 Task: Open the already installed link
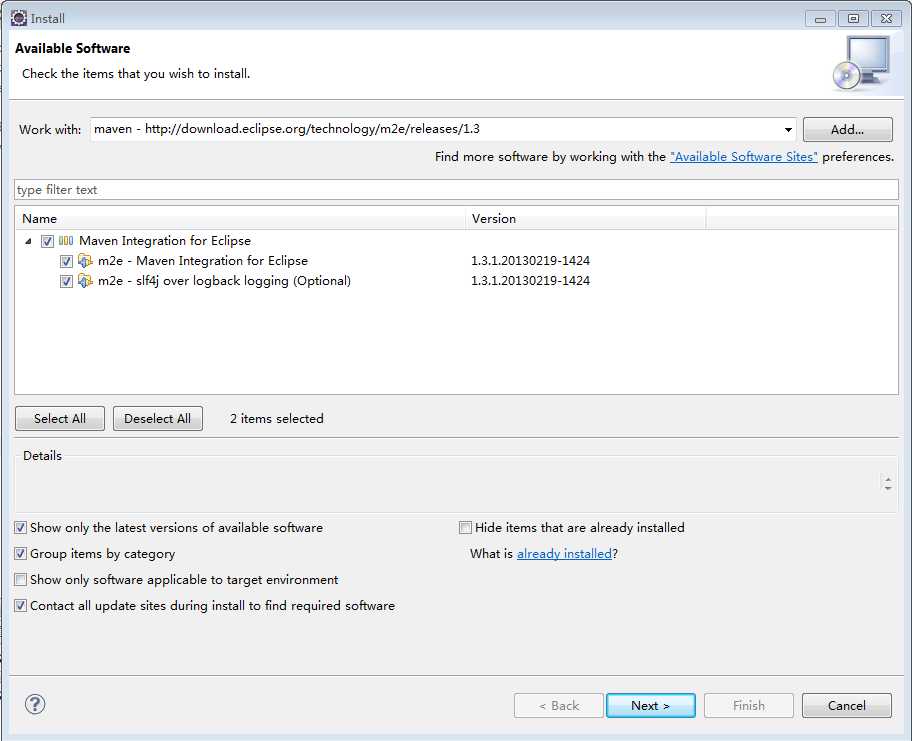tap(564, 554)
